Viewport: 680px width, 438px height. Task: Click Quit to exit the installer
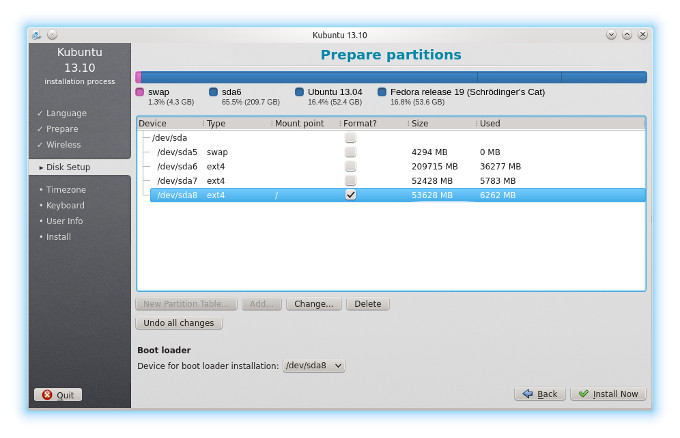pyautogui.click(x=58, y=395)
